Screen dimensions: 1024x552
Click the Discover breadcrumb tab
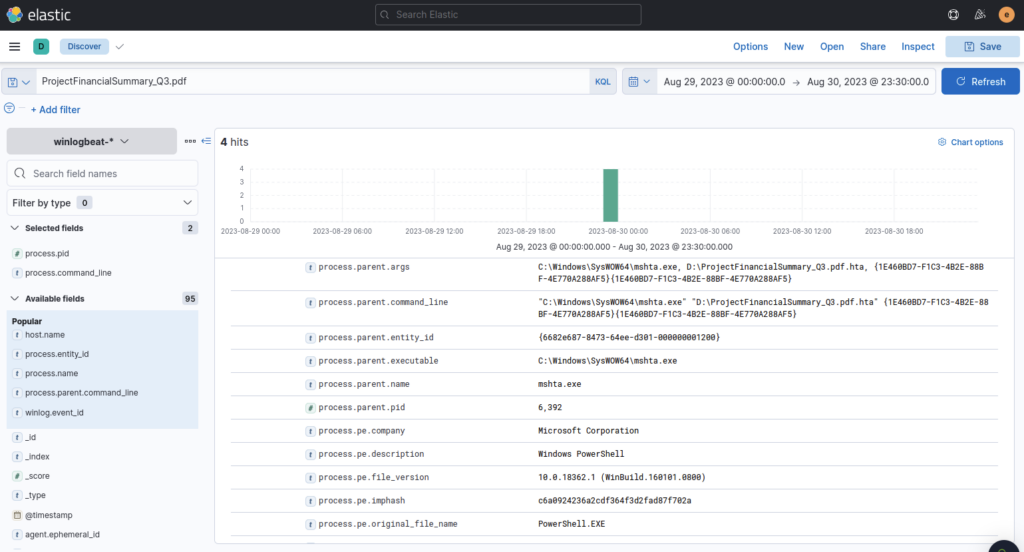click(x=84, y=46)
